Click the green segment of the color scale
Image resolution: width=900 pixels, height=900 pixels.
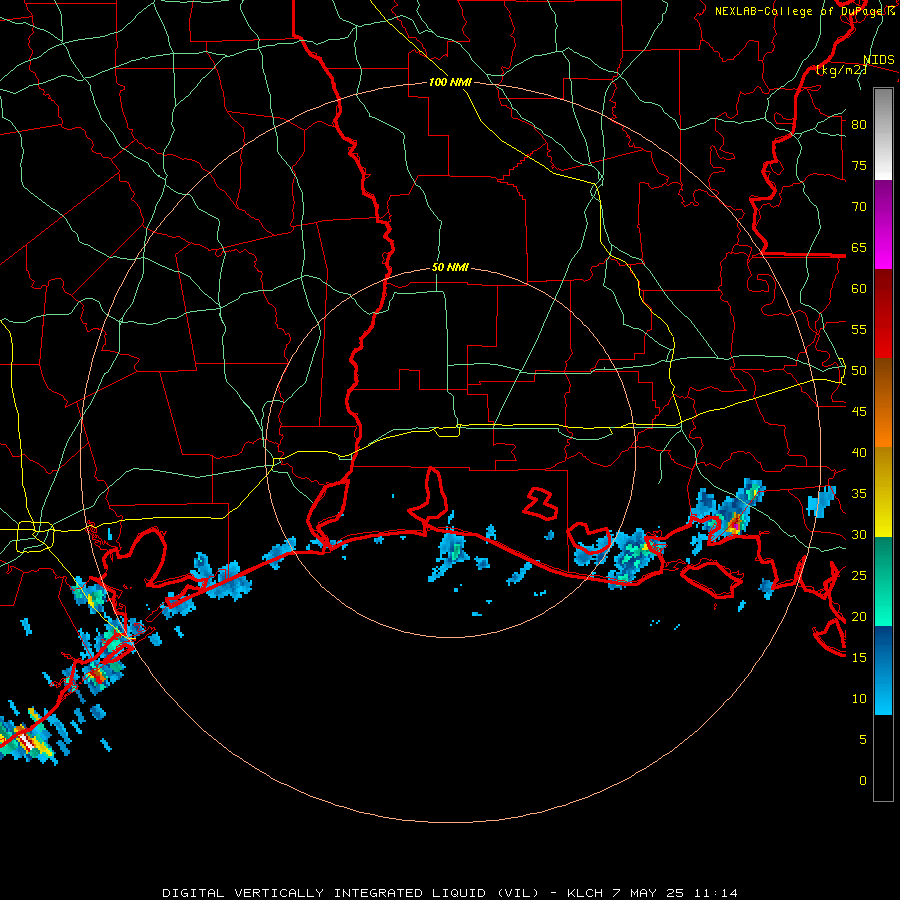tap(883, 581)
